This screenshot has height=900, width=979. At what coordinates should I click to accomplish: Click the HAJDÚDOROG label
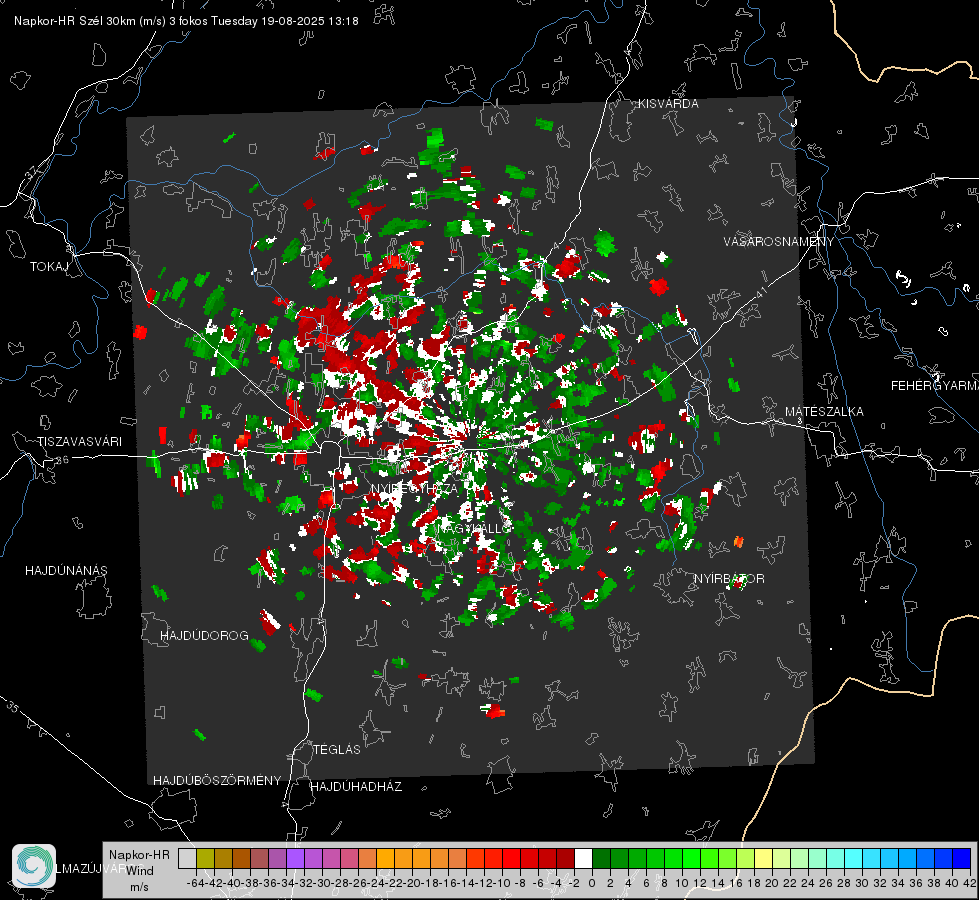(204, 636)
